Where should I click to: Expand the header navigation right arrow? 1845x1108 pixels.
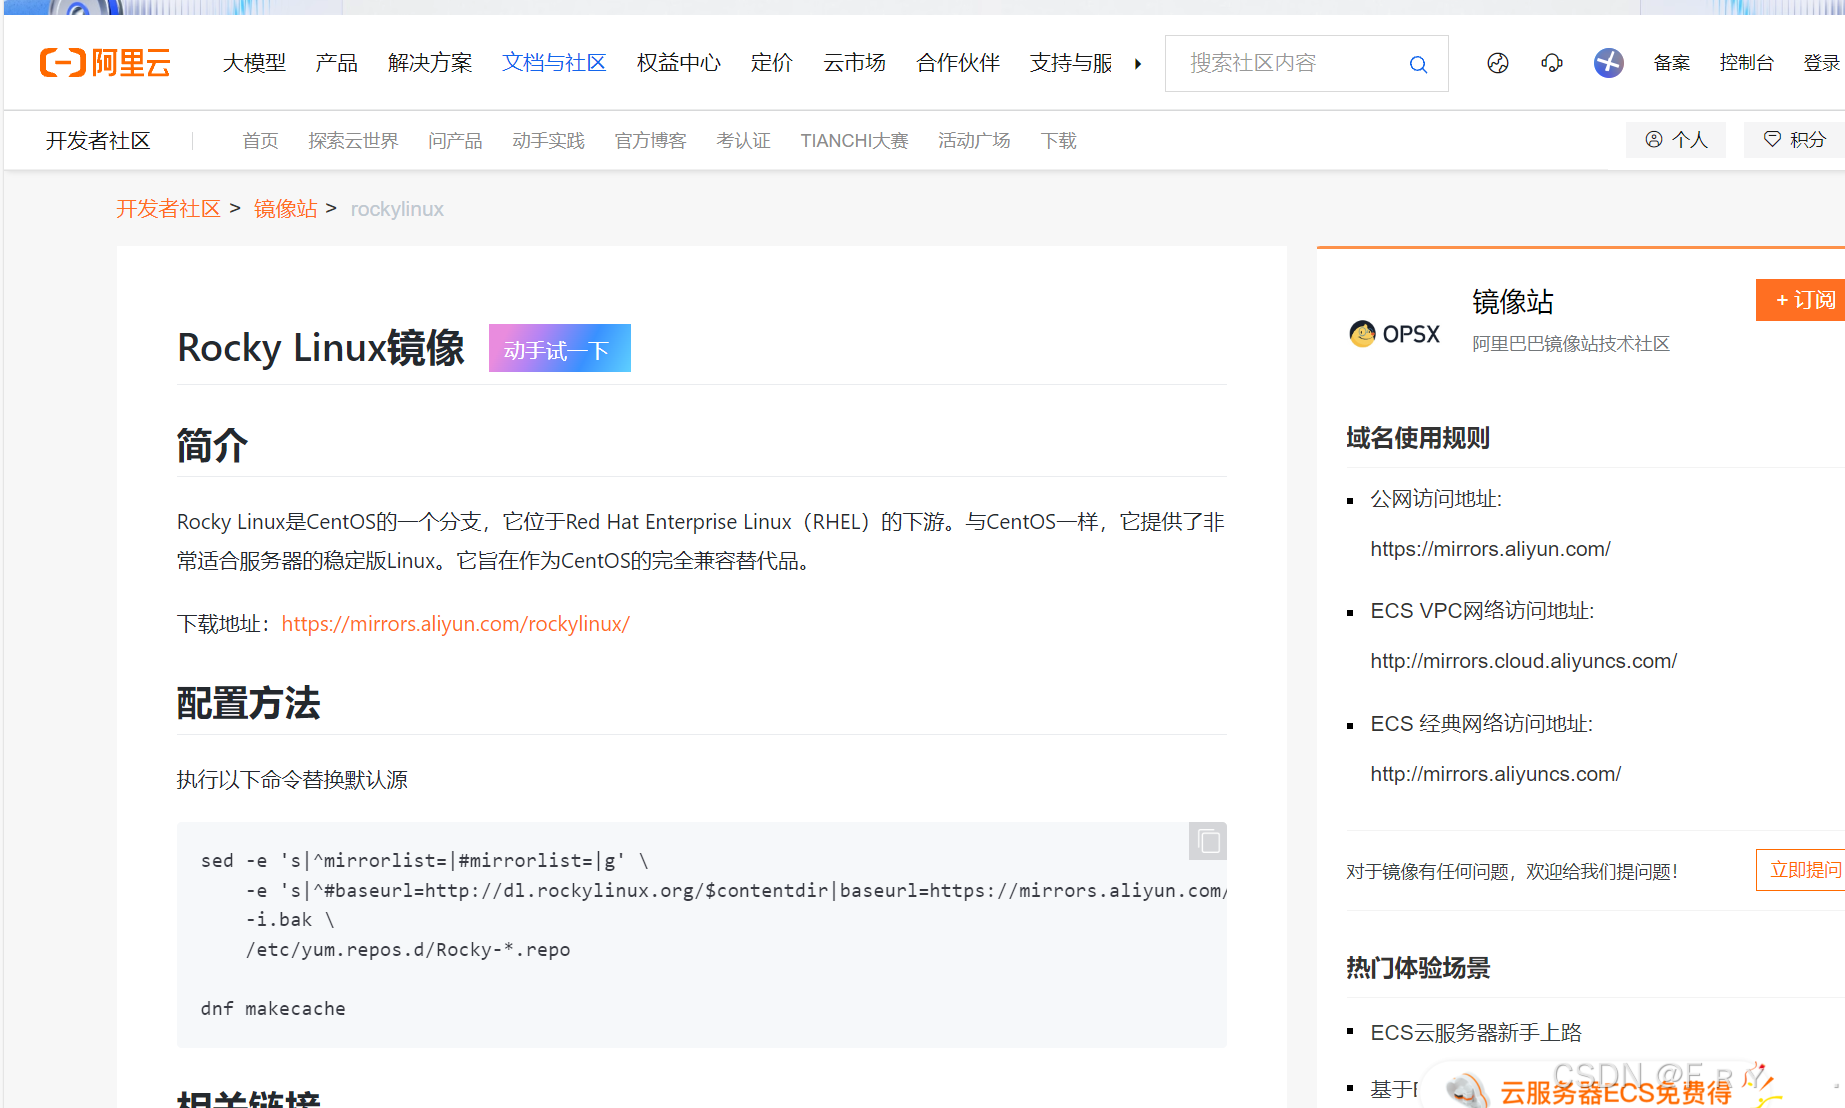coord(1138,64)
